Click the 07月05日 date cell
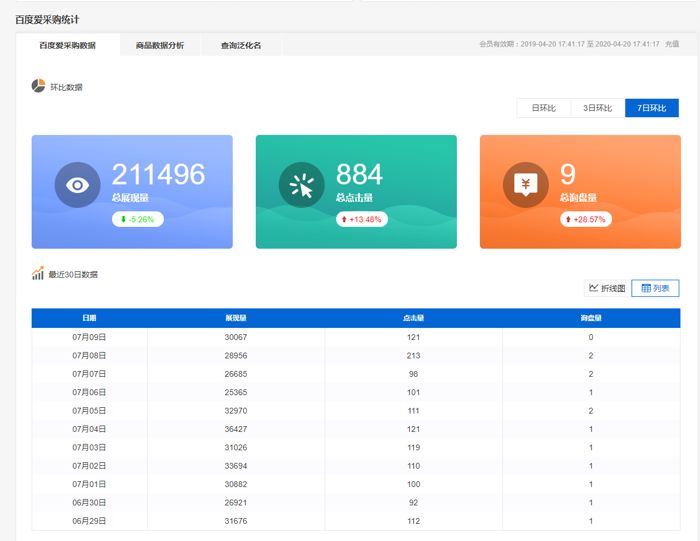700x541 pixels. [x=89, y=410]
